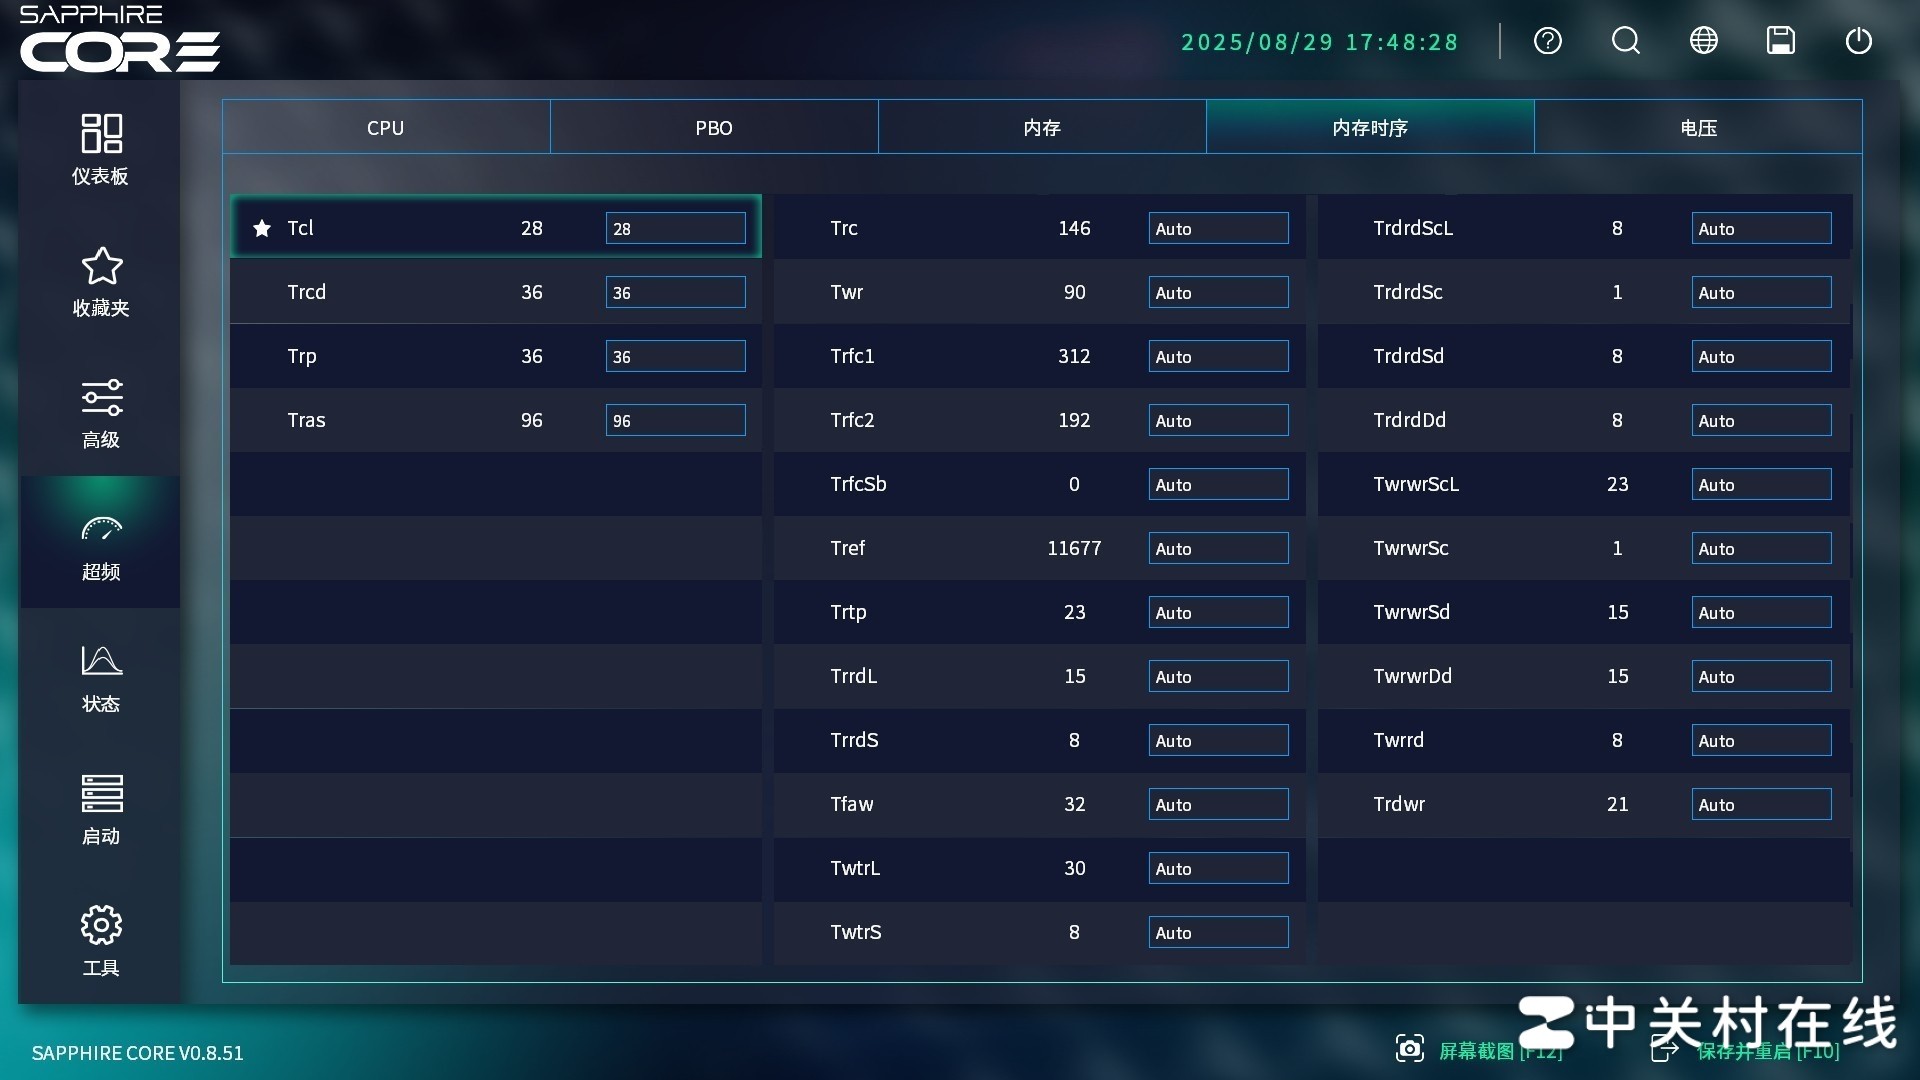Viewport: 1920px width, 1080px height.
Task: Click the Trcd value input field
Action: click(x=675, y=293)
